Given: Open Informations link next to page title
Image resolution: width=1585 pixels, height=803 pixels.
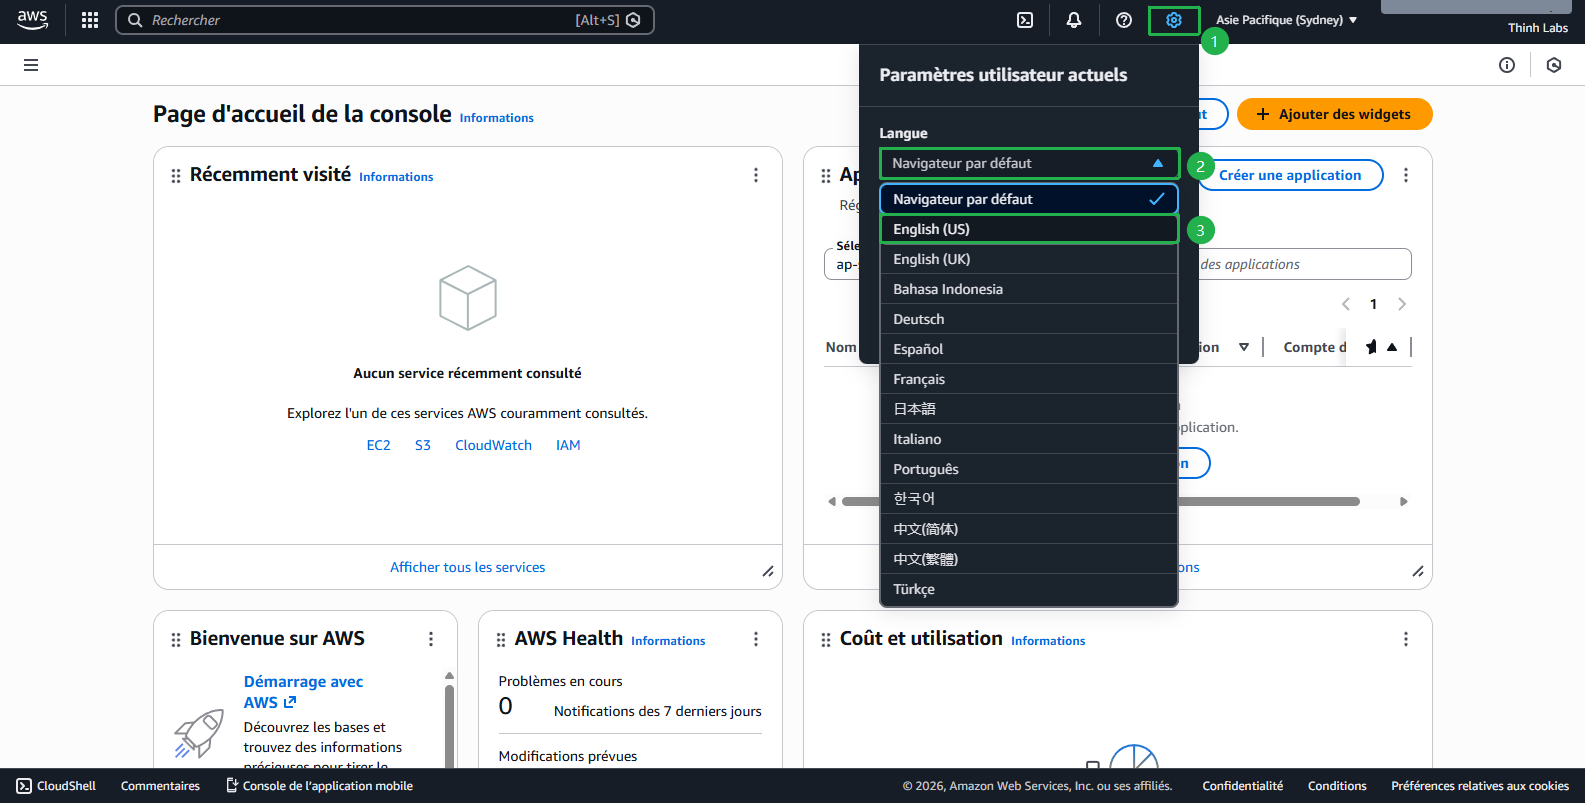Looking at the screenshot, I should point(497,118).
